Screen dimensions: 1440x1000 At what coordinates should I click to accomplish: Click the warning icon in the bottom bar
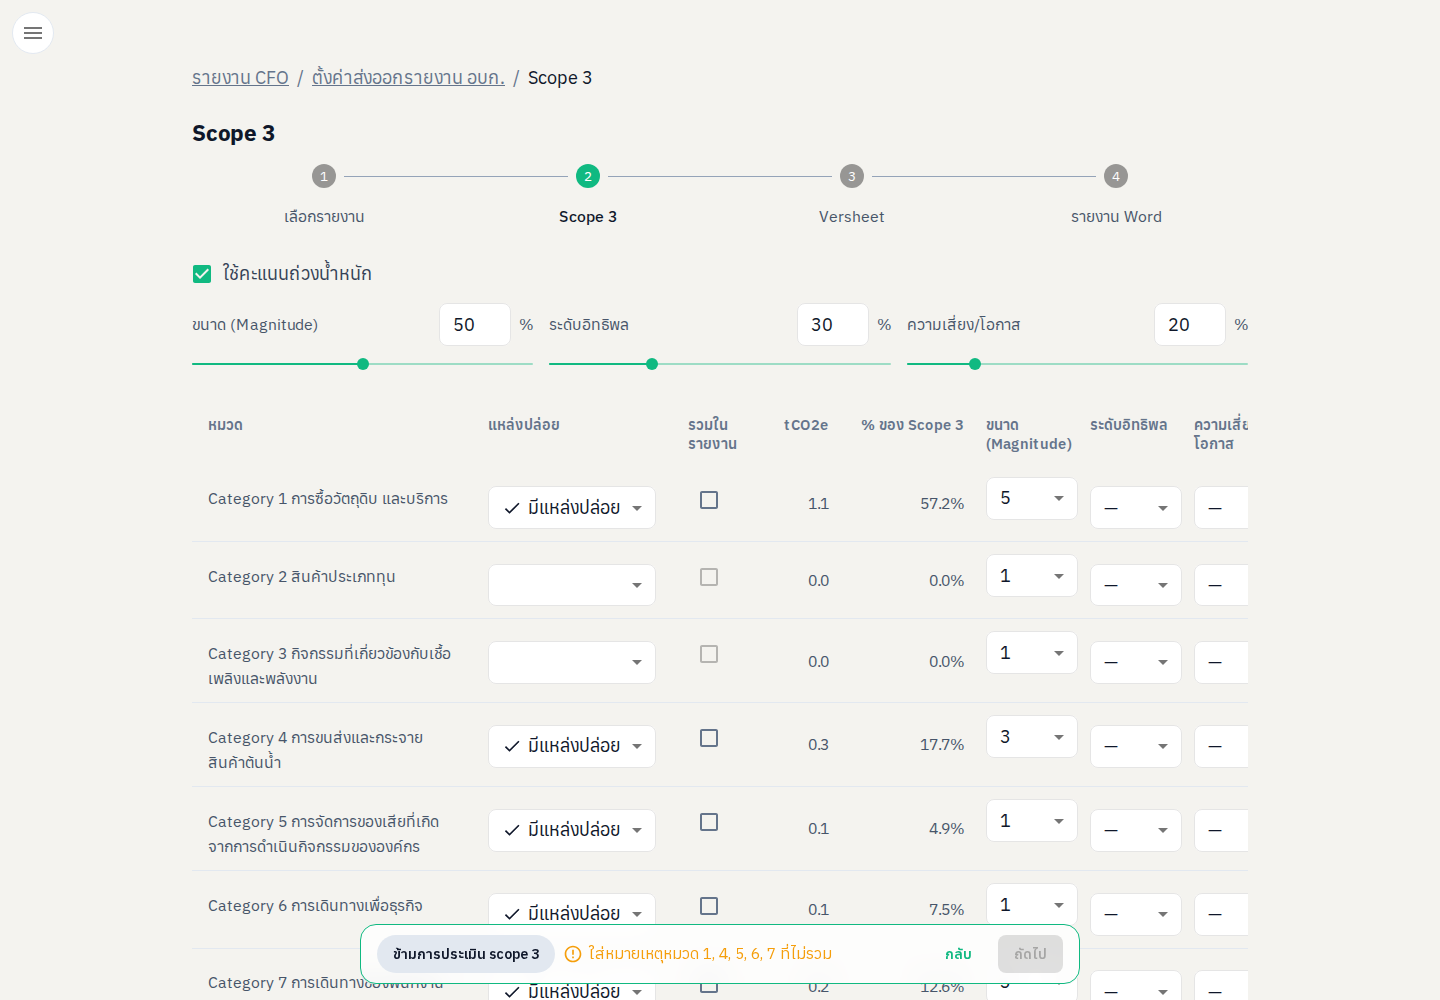[x=573, y=954]
